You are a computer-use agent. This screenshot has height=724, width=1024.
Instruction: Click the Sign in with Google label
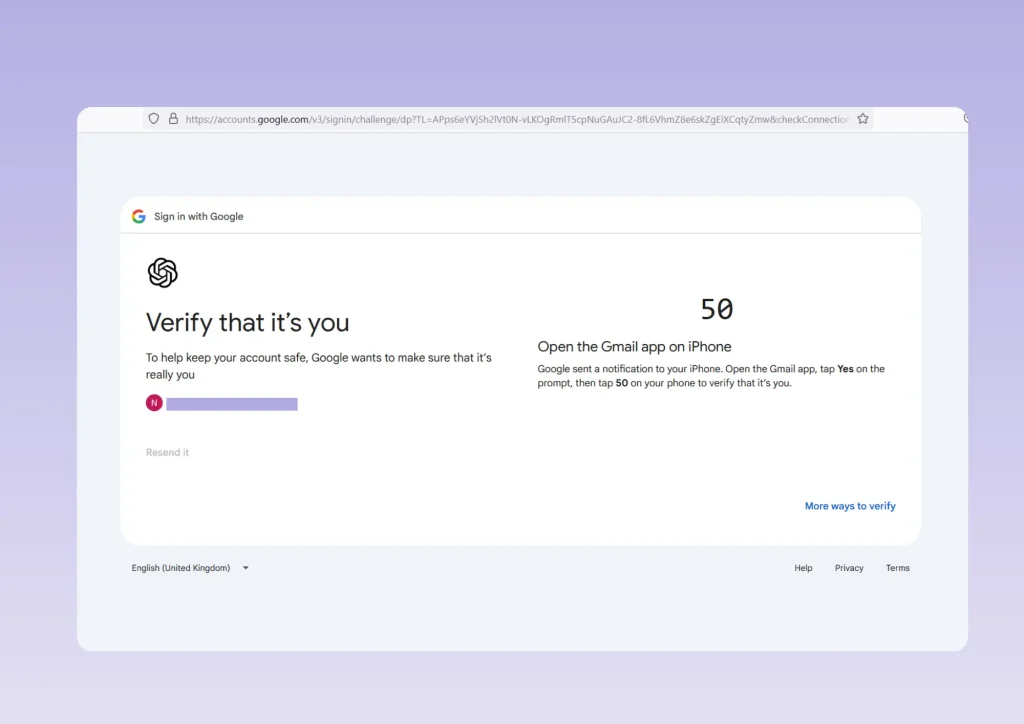(199, 216)
